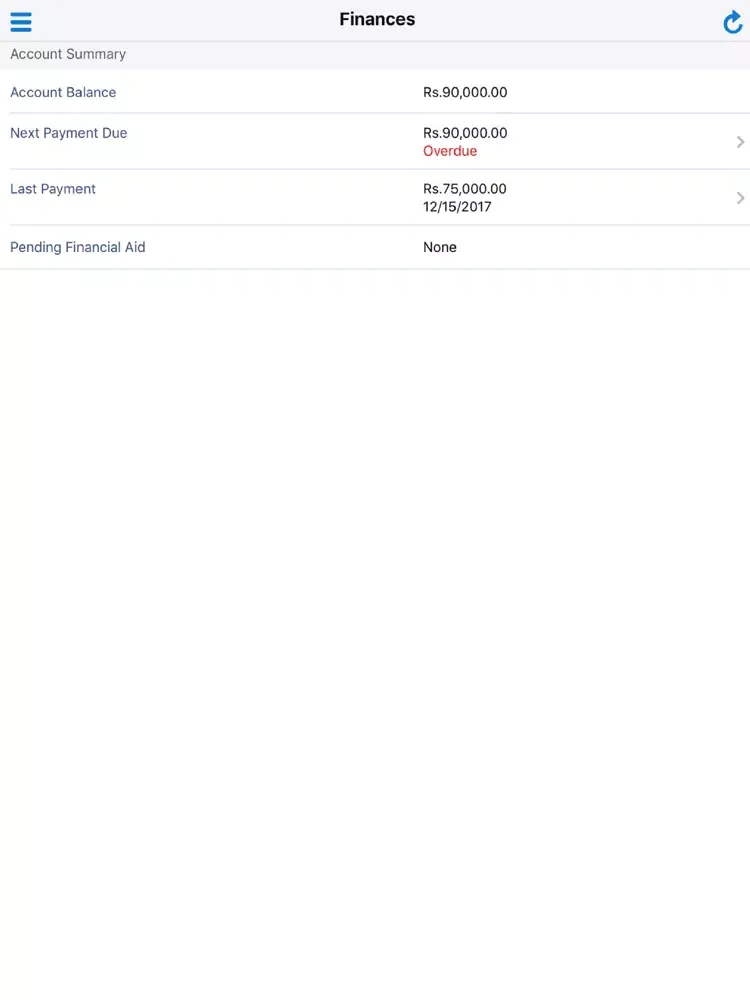Select the 12/15/2017 payment date

click(x=457, y=207)
